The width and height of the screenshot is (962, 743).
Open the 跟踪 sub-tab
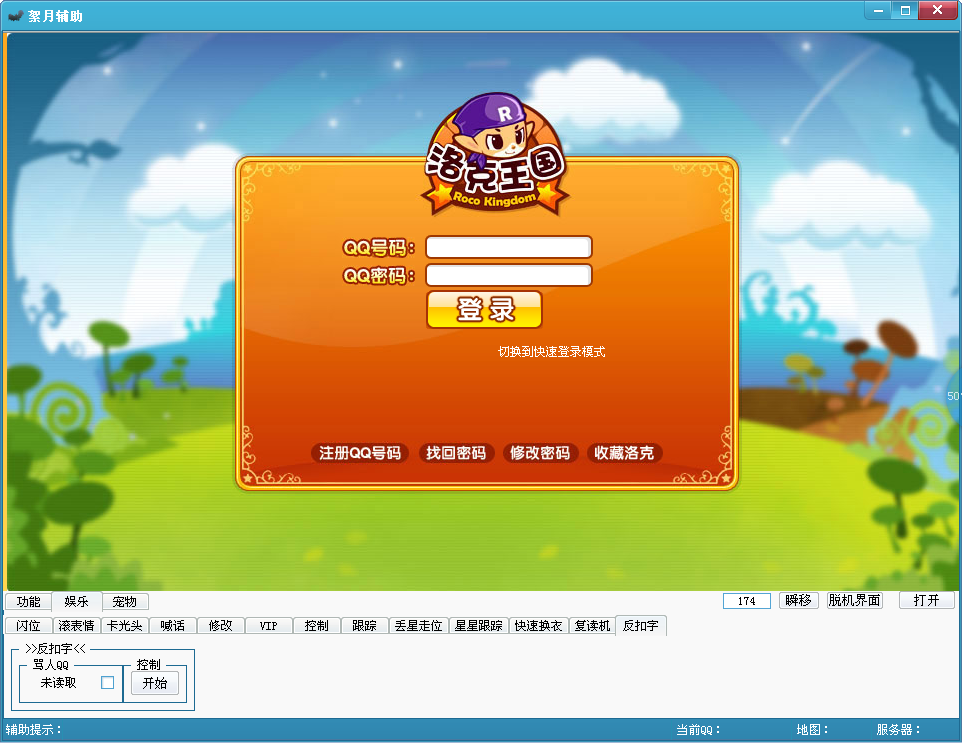point(364,625)
